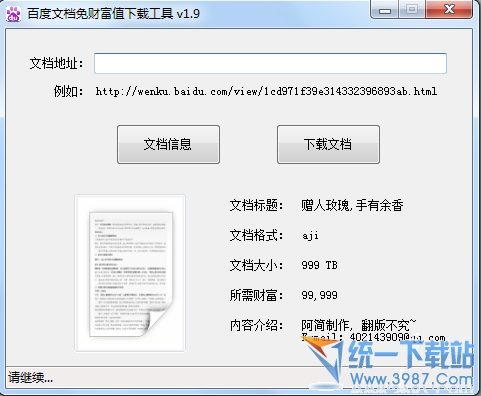Click the example wenku.baidu.com URL text
481x396 pixels.
click(x=266, y=91)
